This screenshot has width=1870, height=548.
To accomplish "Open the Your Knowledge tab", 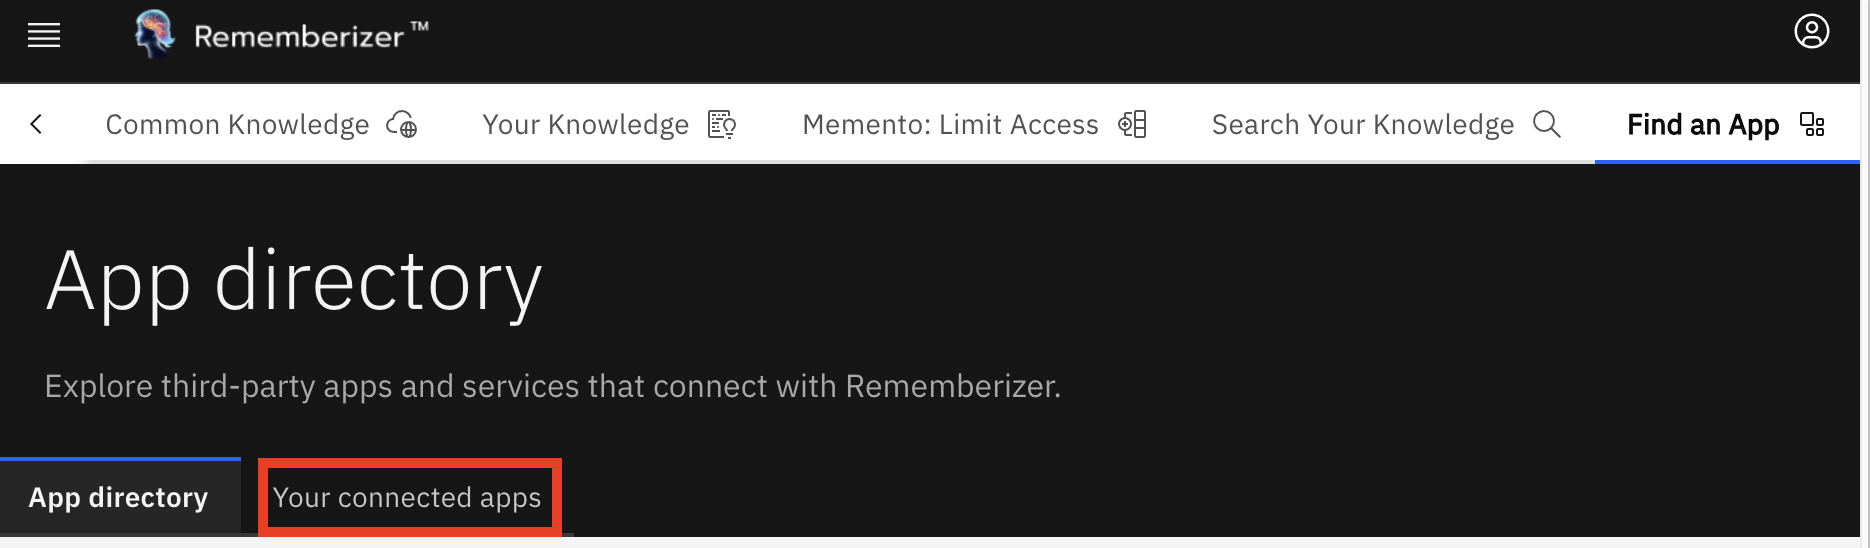I will [x=585, y=125].
